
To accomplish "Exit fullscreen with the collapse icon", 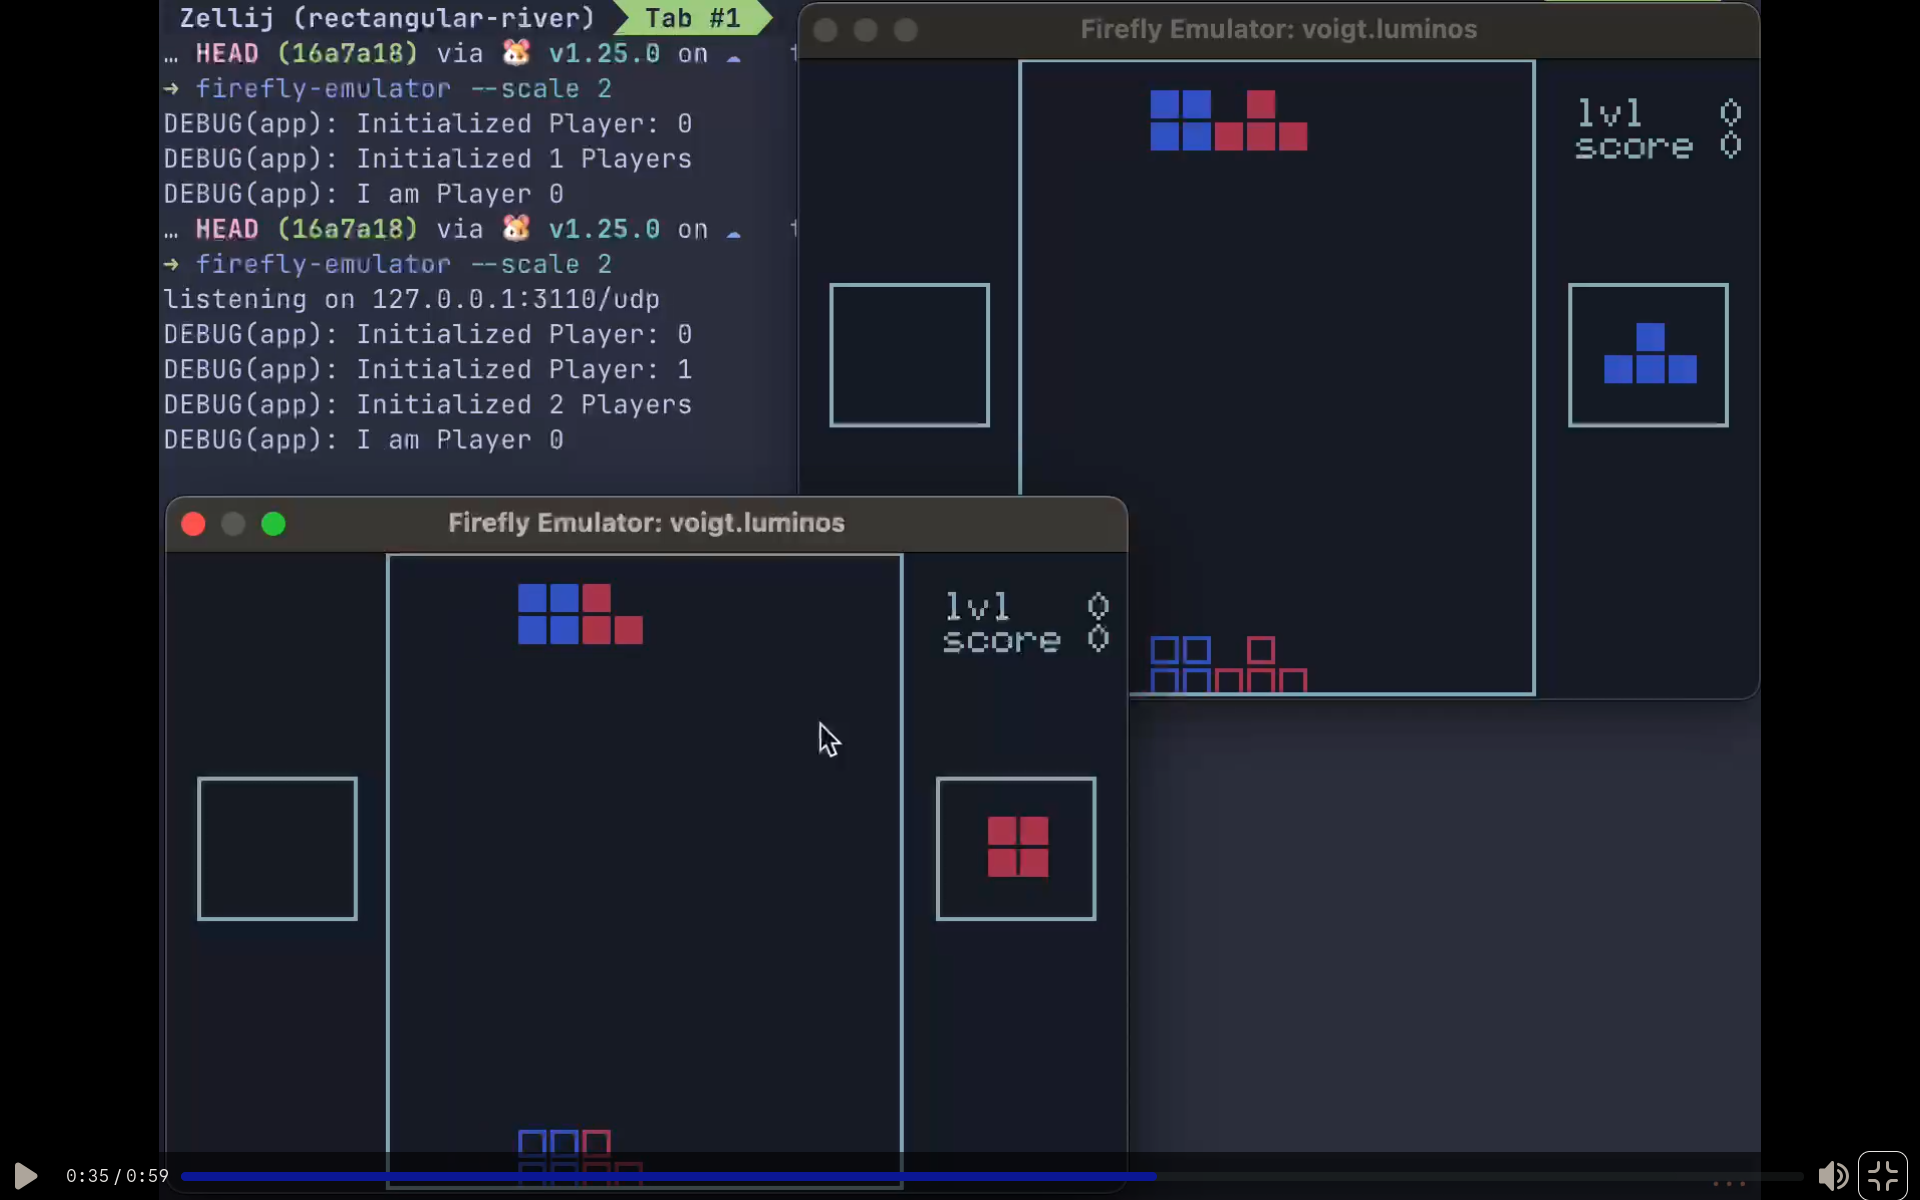I will click(x=1883, y=1175).
